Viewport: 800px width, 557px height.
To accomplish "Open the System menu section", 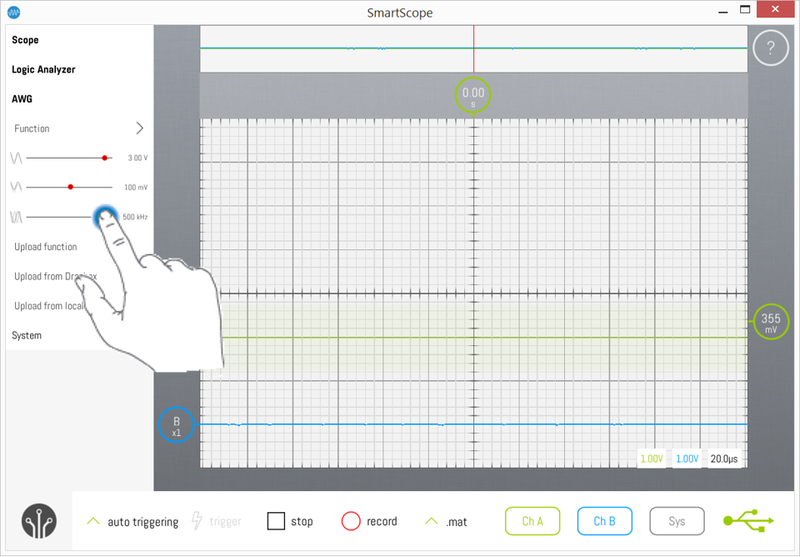I will point(27,335).
